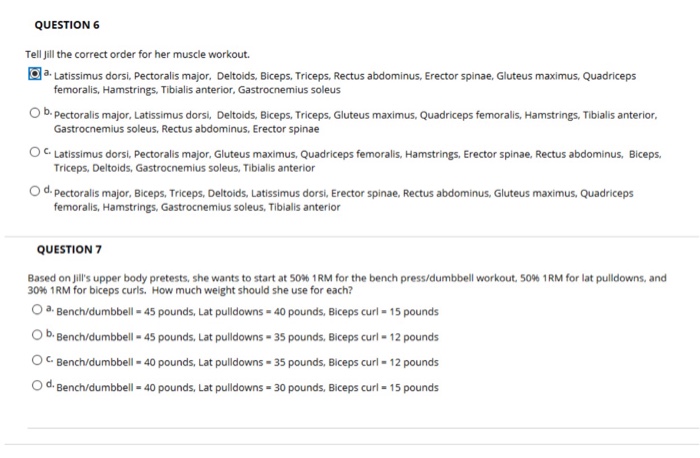Image resolution: width=700 pixels, height=458 pixels.
Task: Click prompt 'Tell Jill the correct order'
Action: coord(138,54)
